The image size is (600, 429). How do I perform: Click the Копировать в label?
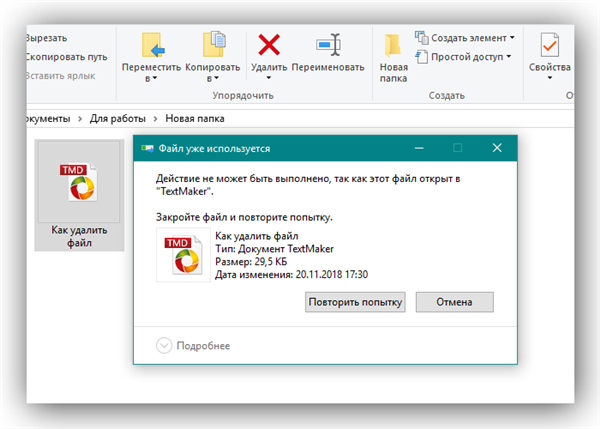213,72
